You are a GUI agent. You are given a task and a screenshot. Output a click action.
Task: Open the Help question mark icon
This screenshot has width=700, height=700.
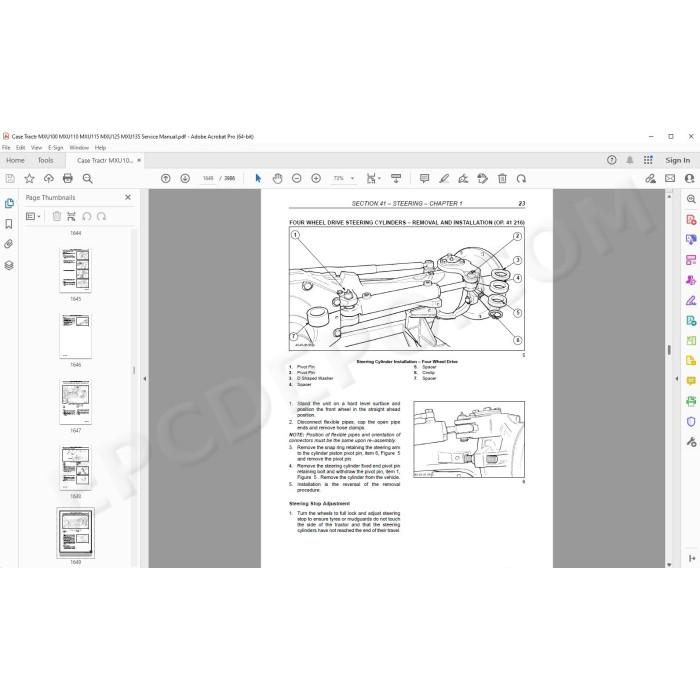tap(612, 160)
